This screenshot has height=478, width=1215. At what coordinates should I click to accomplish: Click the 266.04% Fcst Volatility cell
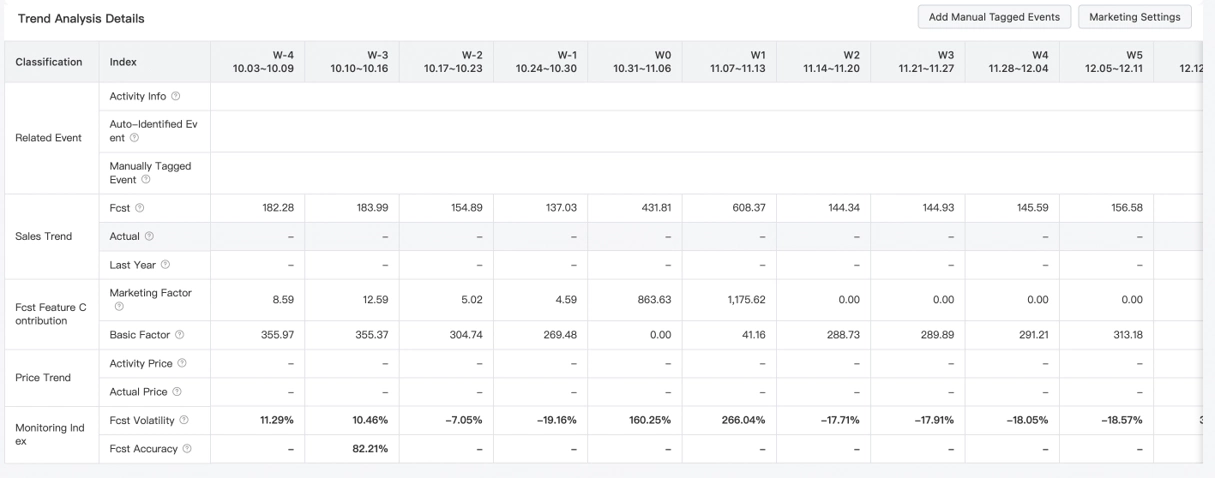(x=743, y=420)
